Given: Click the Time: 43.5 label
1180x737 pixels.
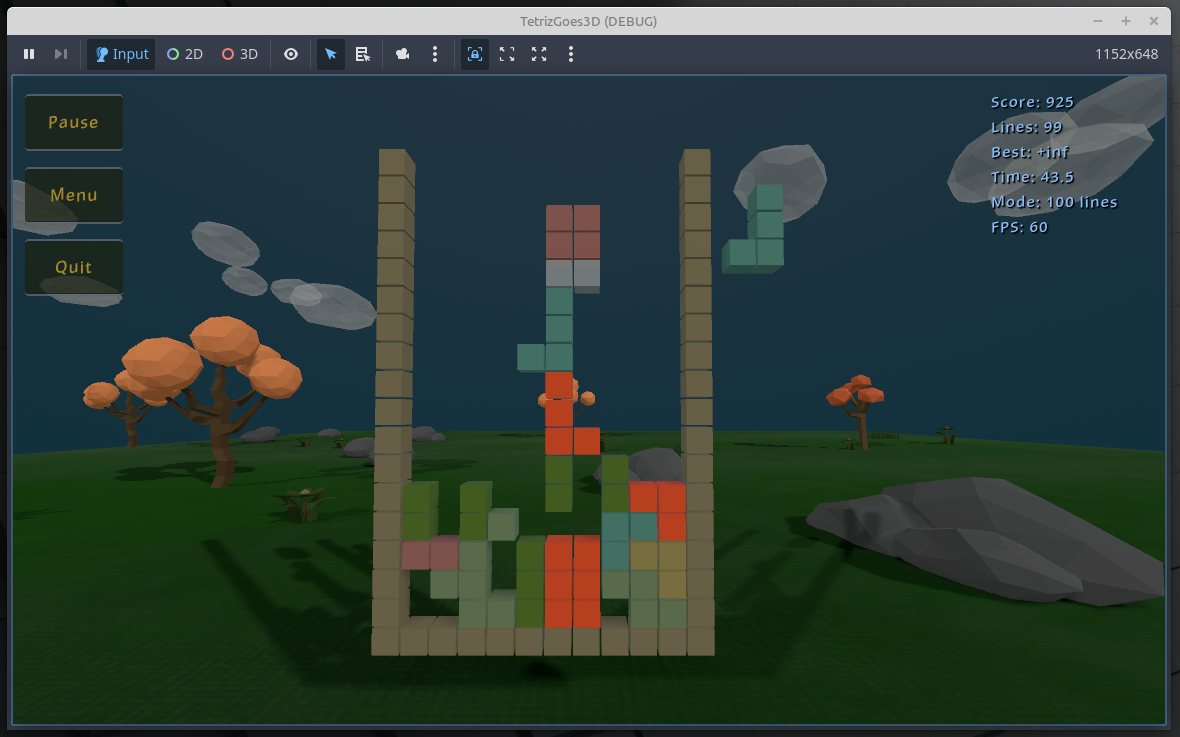Looking at the screenshot, I should pyautogui.click(x=1032, y=177).
